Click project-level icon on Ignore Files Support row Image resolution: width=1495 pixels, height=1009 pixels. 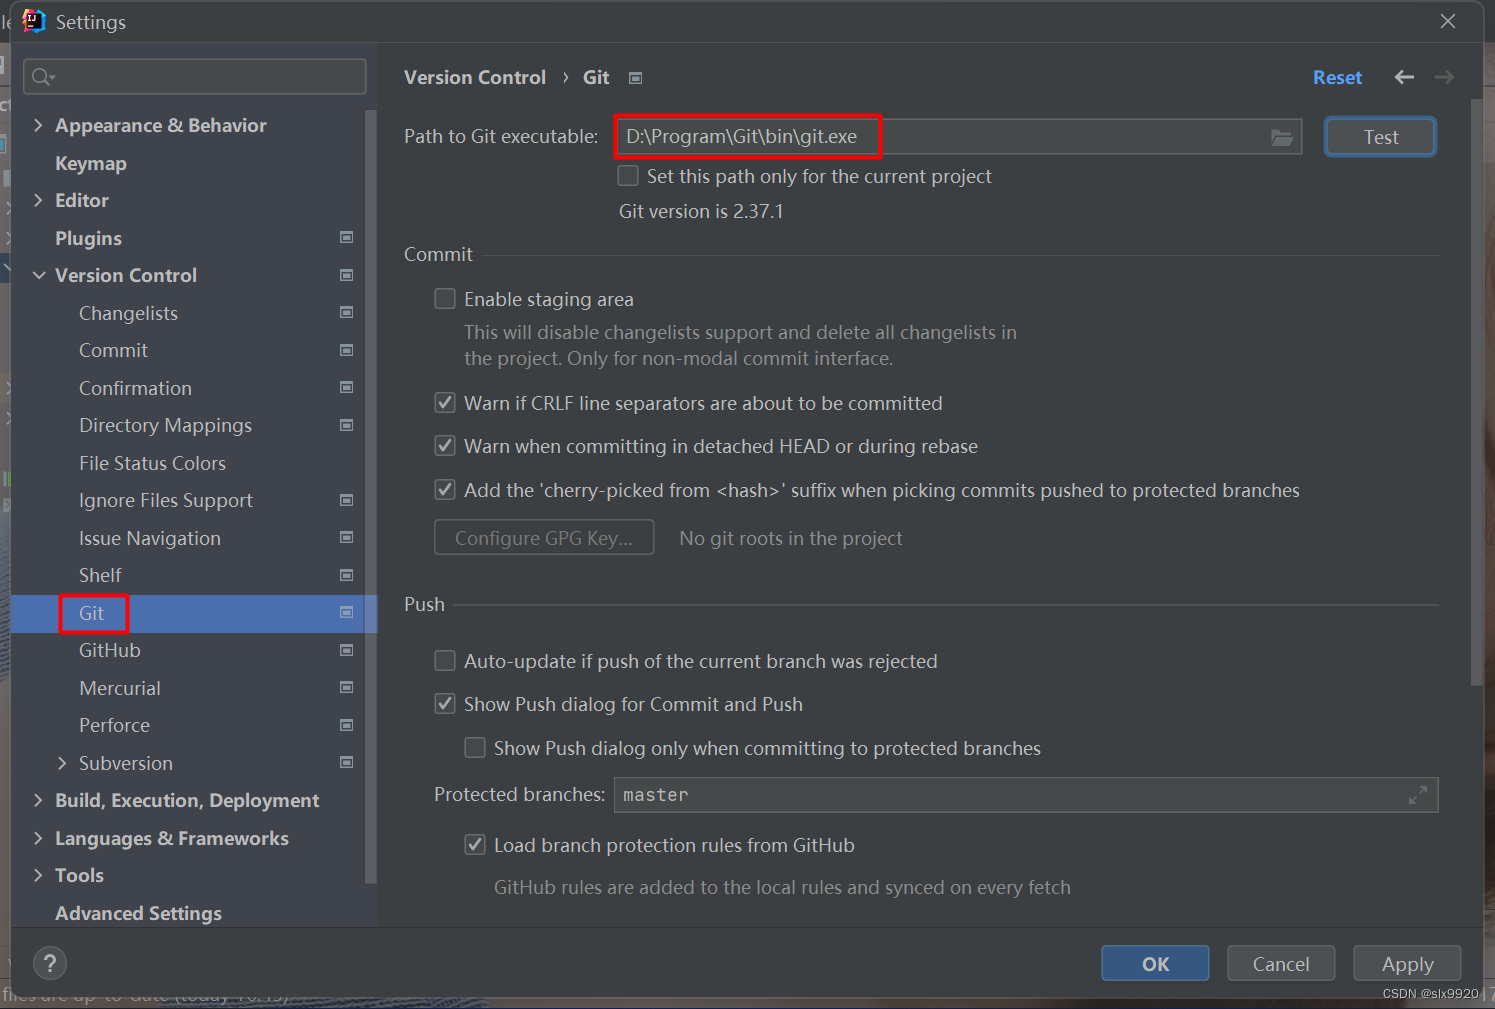347,500
